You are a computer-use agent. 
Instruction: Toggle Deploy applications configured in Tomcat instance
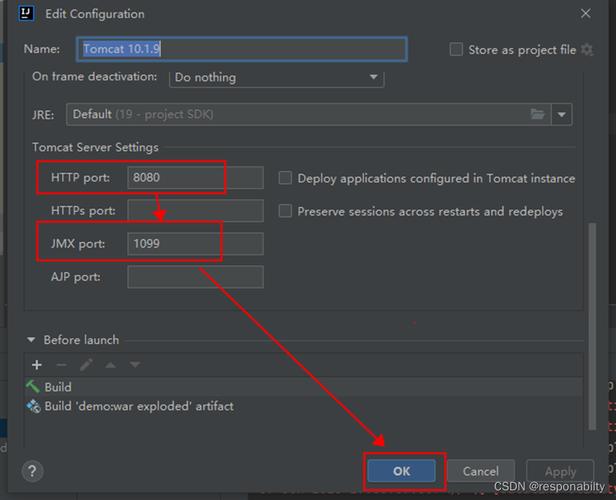click(285, 178)
